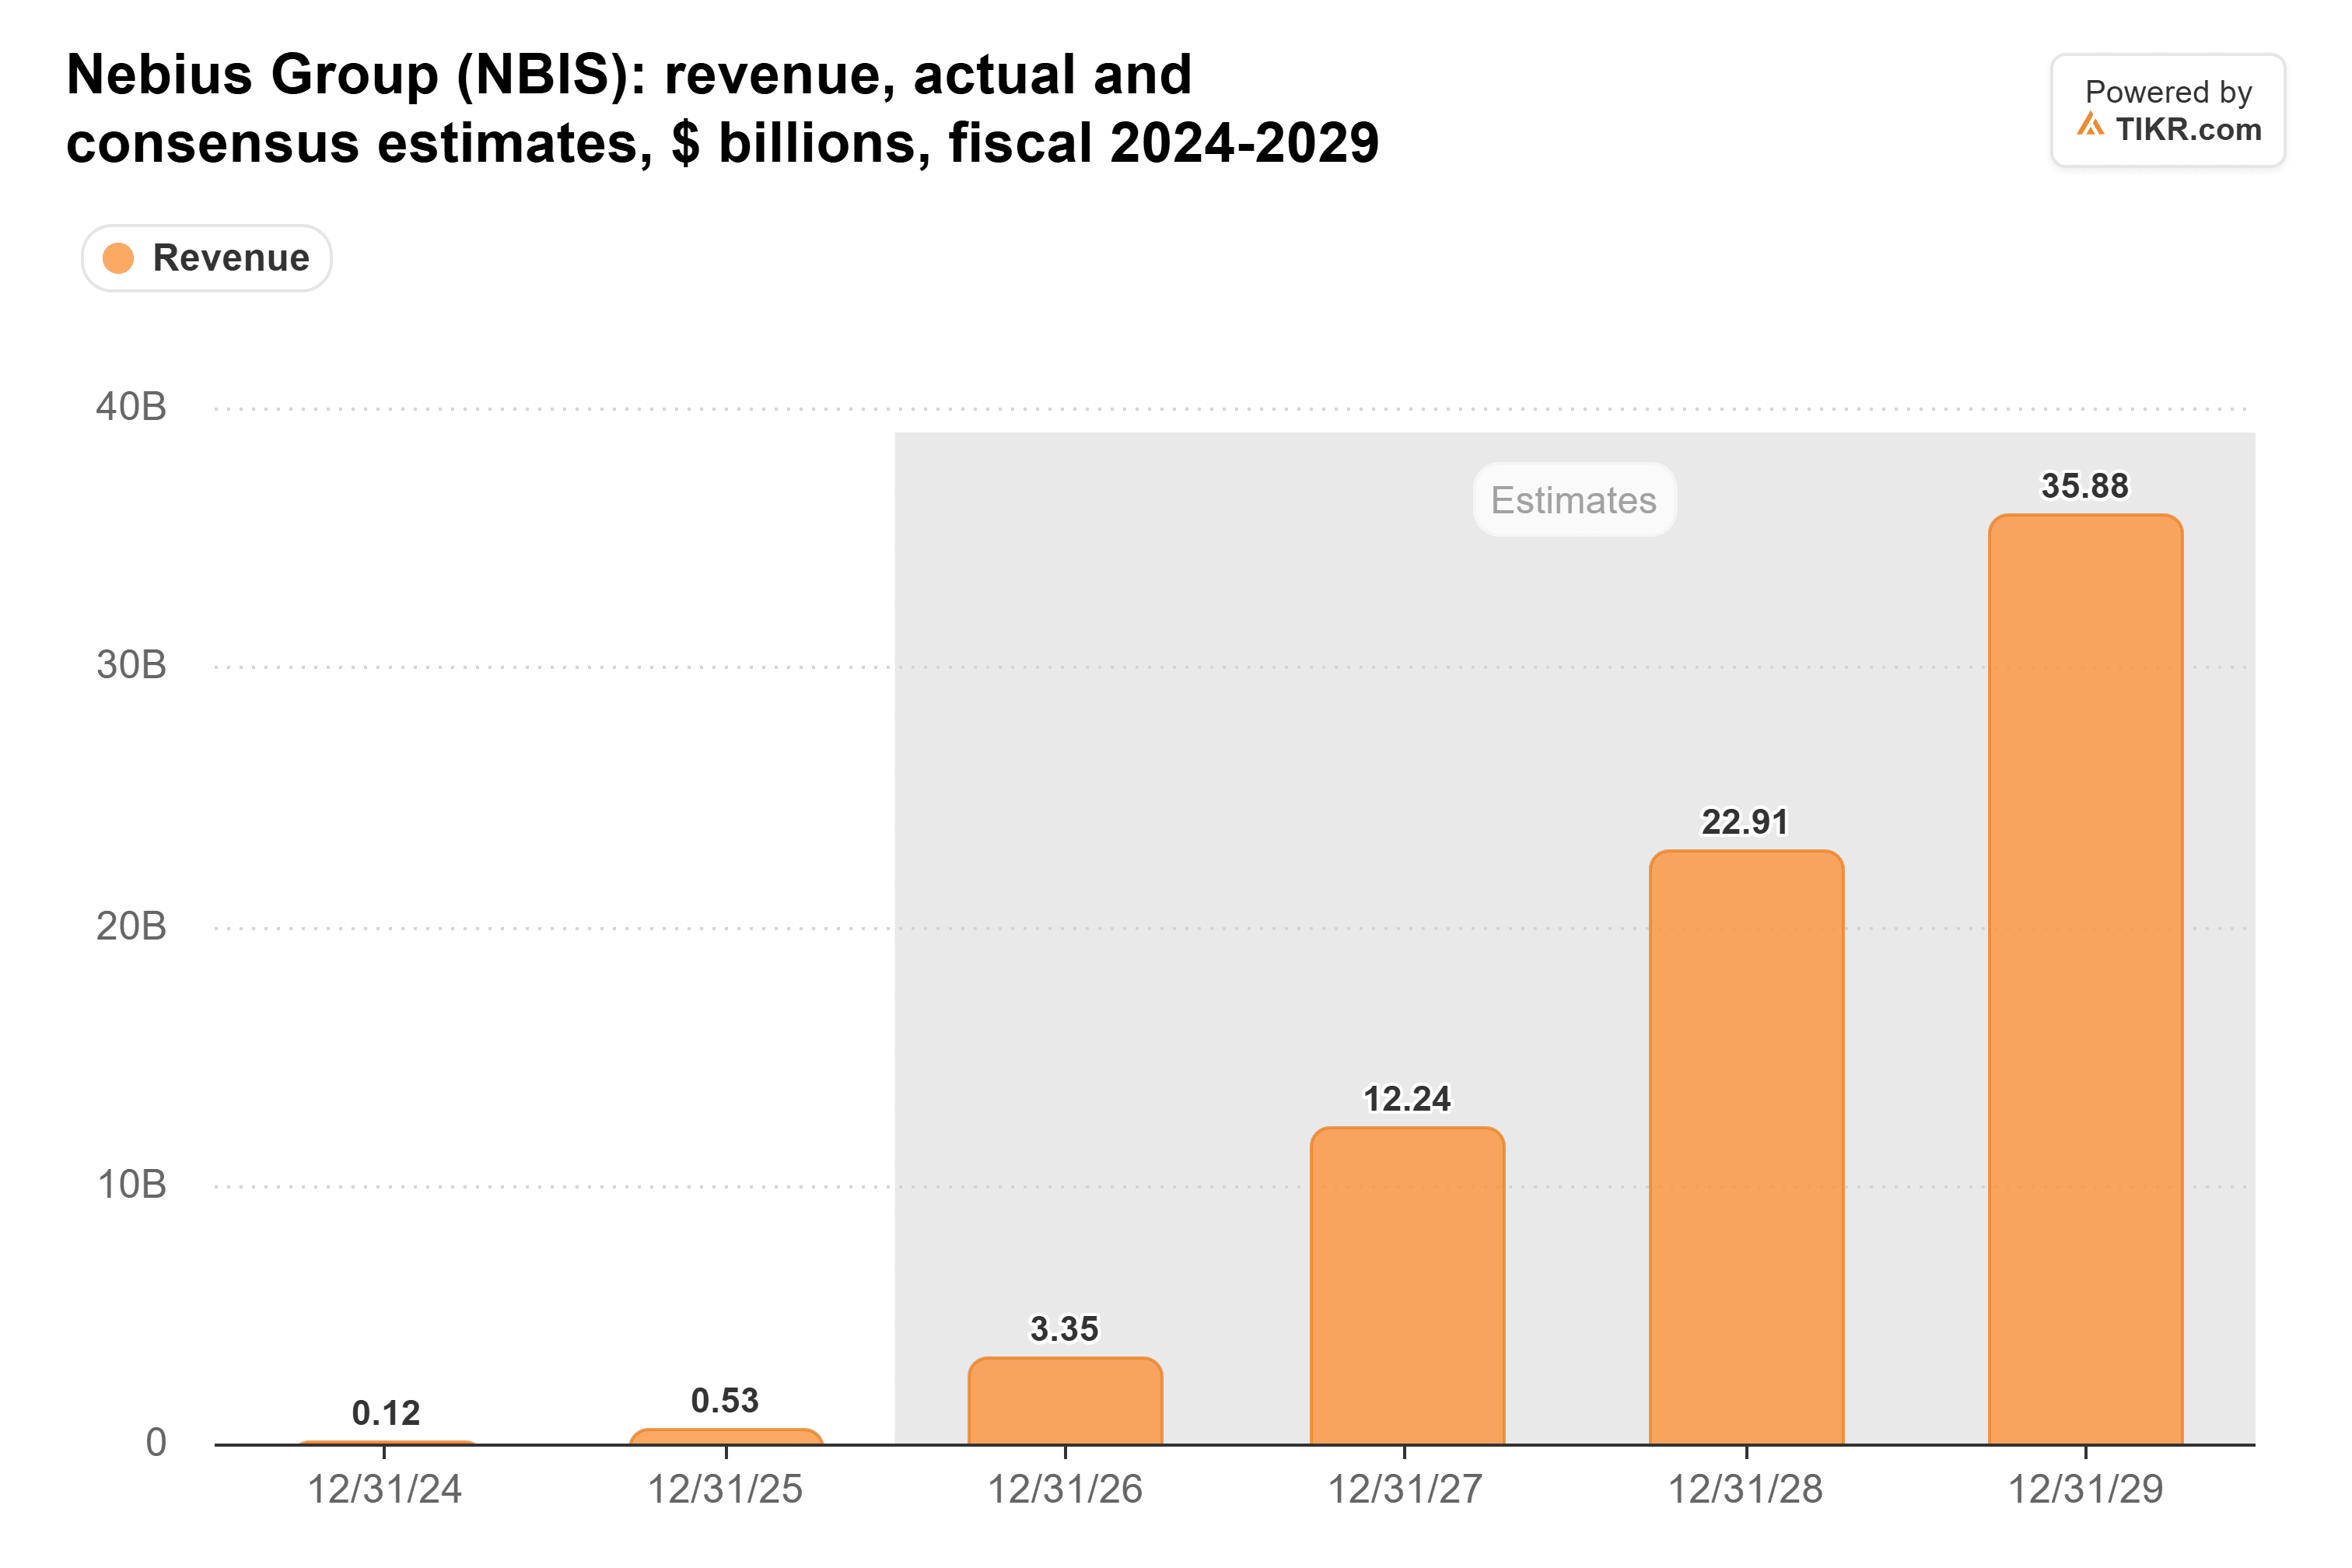Click the 12/31/25 axis label
Image resolution: width=2352 pixels, height=1568 pixels.
[725, 1490]
